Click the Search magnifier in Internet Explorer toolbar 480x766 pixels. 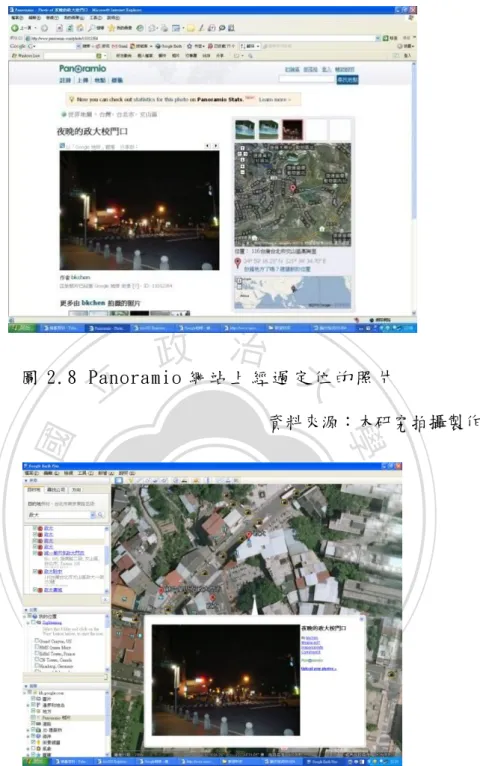click(91, 28)
